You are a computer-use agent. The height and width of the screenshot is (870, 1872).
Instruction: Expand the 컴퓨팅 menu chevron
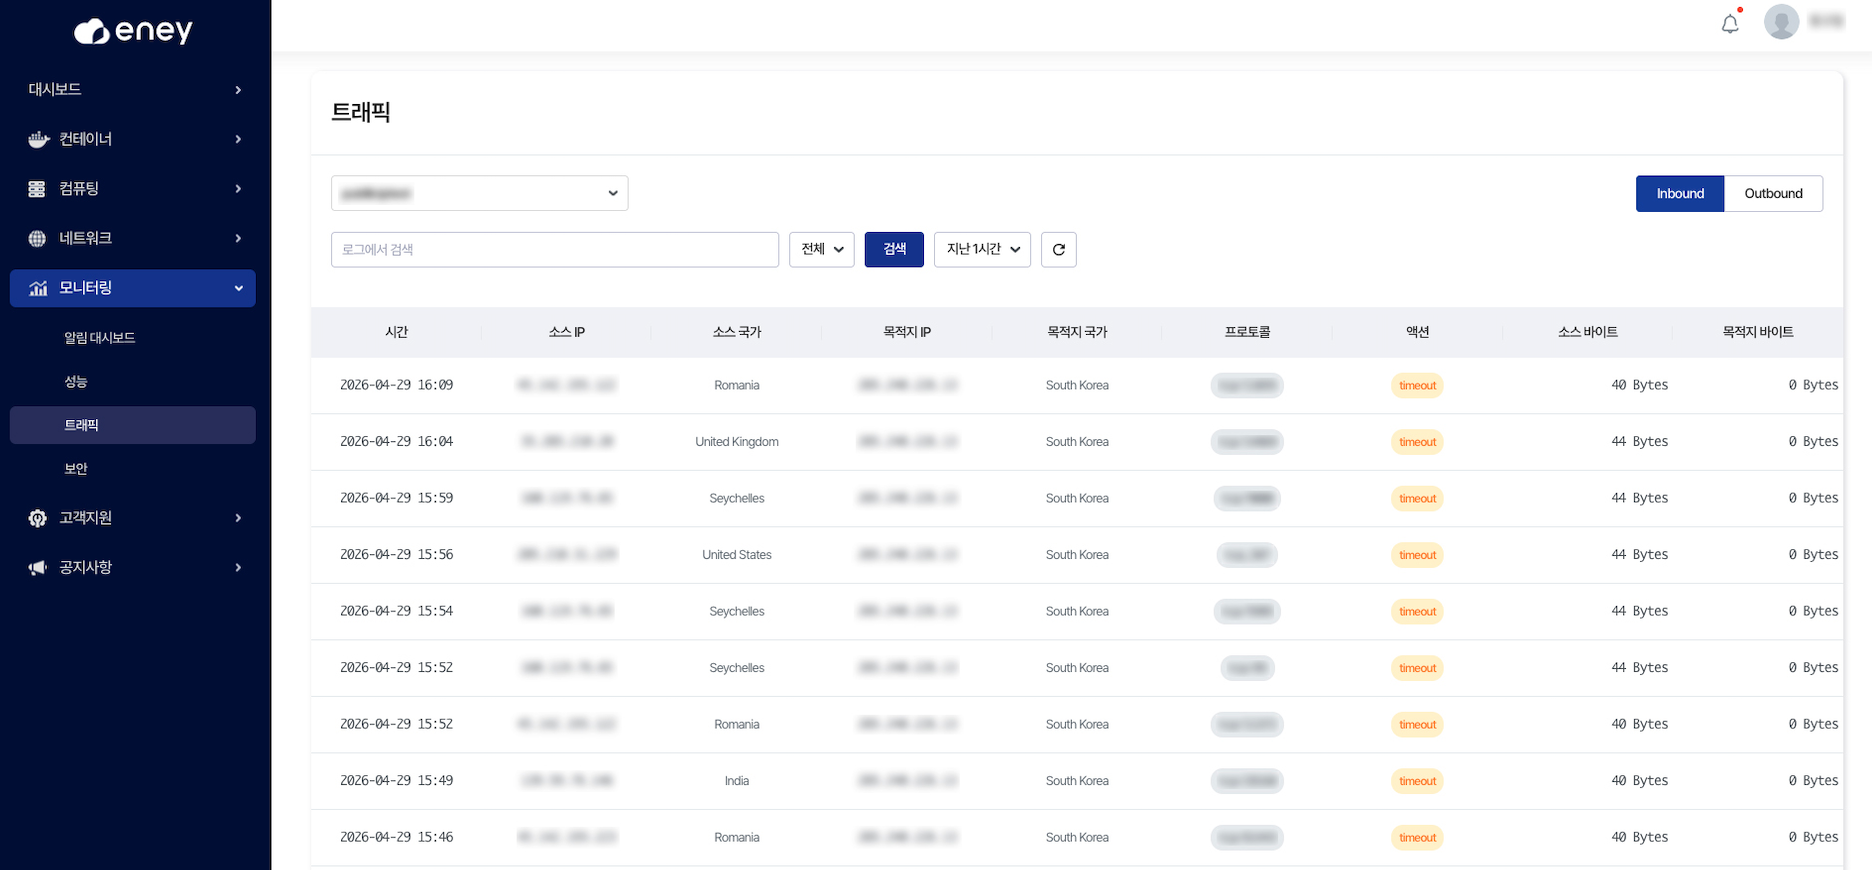coord(238,189)
